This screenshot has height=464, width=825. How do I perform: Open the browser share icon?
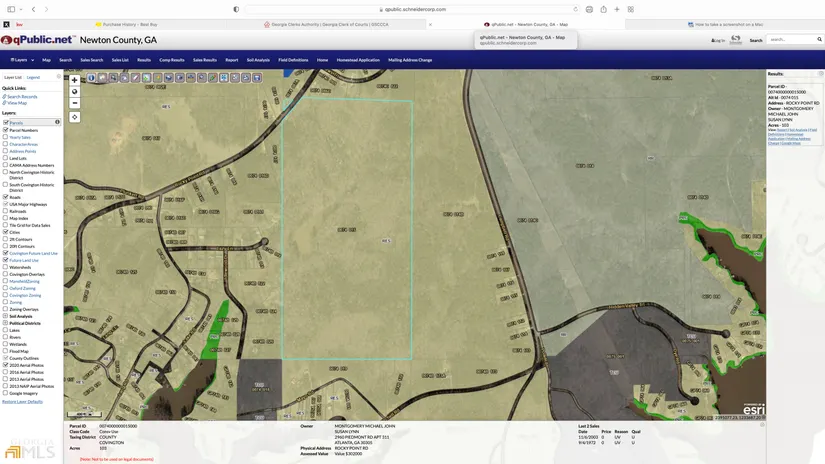coord(603,9)
